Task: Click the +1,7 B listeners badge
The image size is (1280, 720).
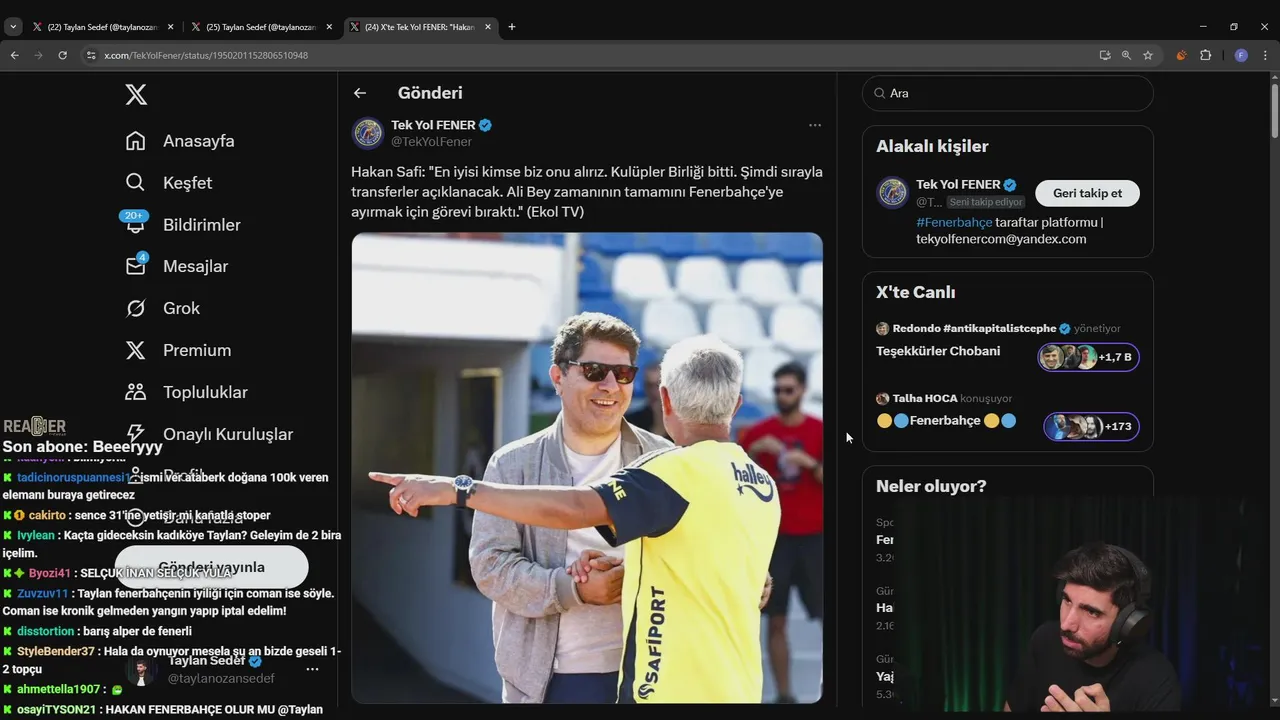Action: click(x=1089, y=357)
